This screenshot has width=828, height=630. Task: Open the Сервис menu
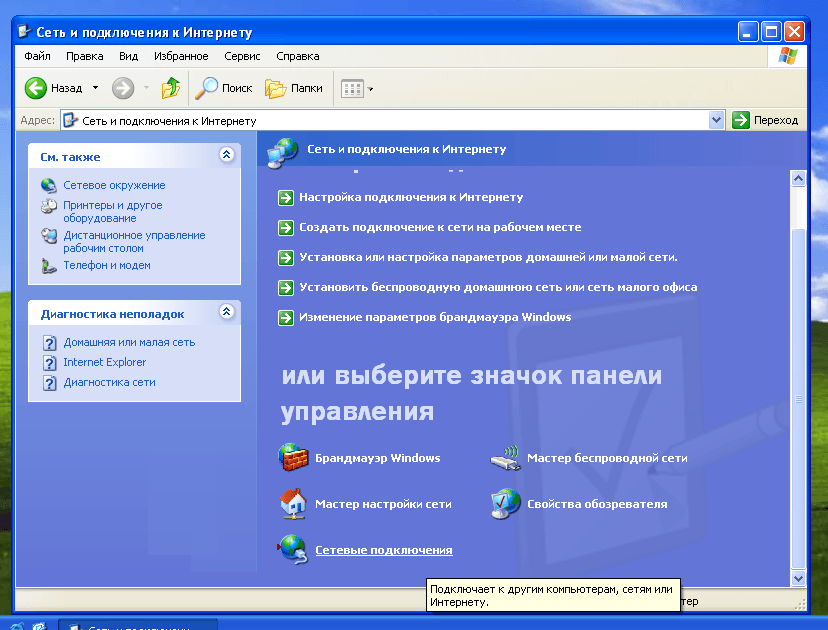(x=242, y=56)
